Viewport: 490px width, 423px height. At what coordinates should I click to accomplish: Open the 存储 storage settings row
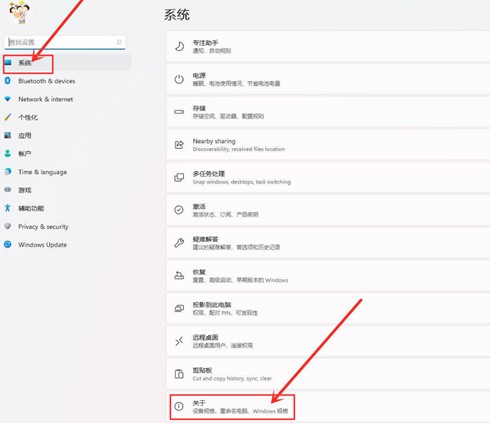[x=328, y=112]
